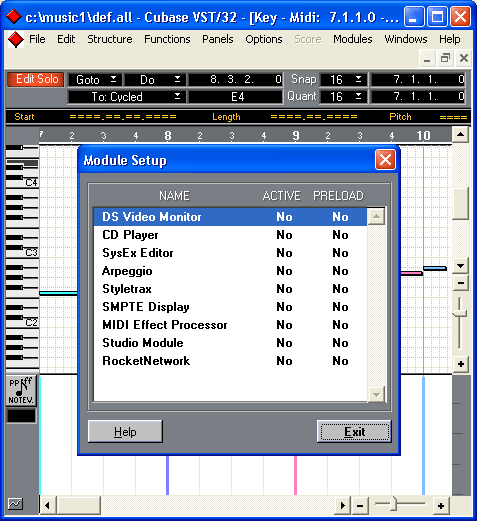Image resolution: width=477 pixels, height=521 pixels.
Task: Click the red diamond Cubase menu icon
Action: click(x=15, y=39)
